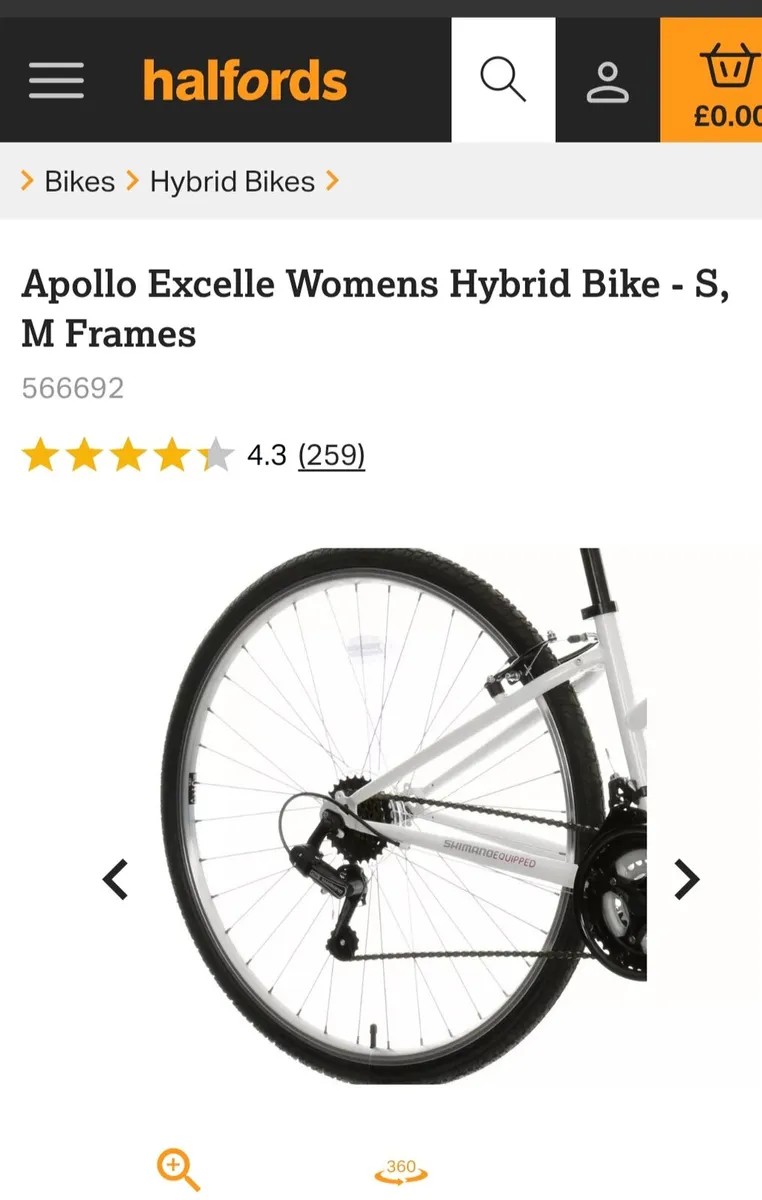Image resolution: width=762 pixels, height=1200 pixels.
Task: Show the previous product image
Action: (116, 880)
